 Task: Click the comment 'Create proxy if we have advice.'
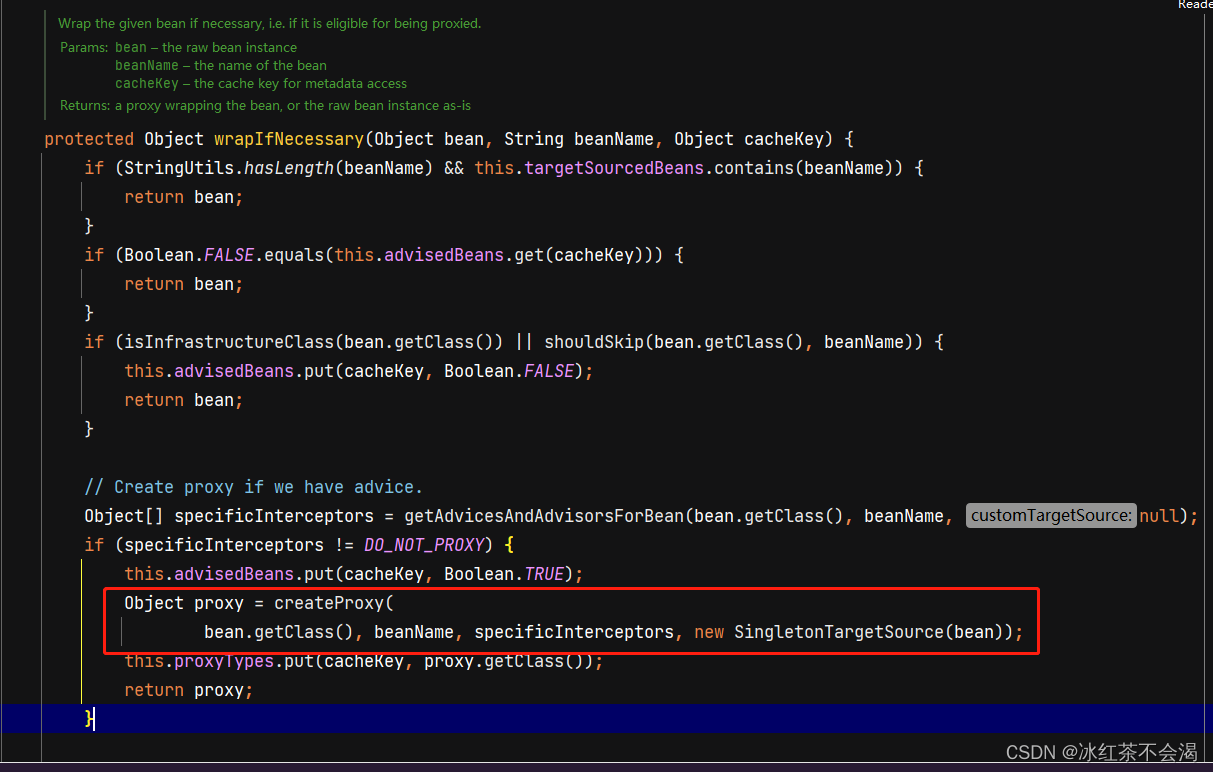253,487
